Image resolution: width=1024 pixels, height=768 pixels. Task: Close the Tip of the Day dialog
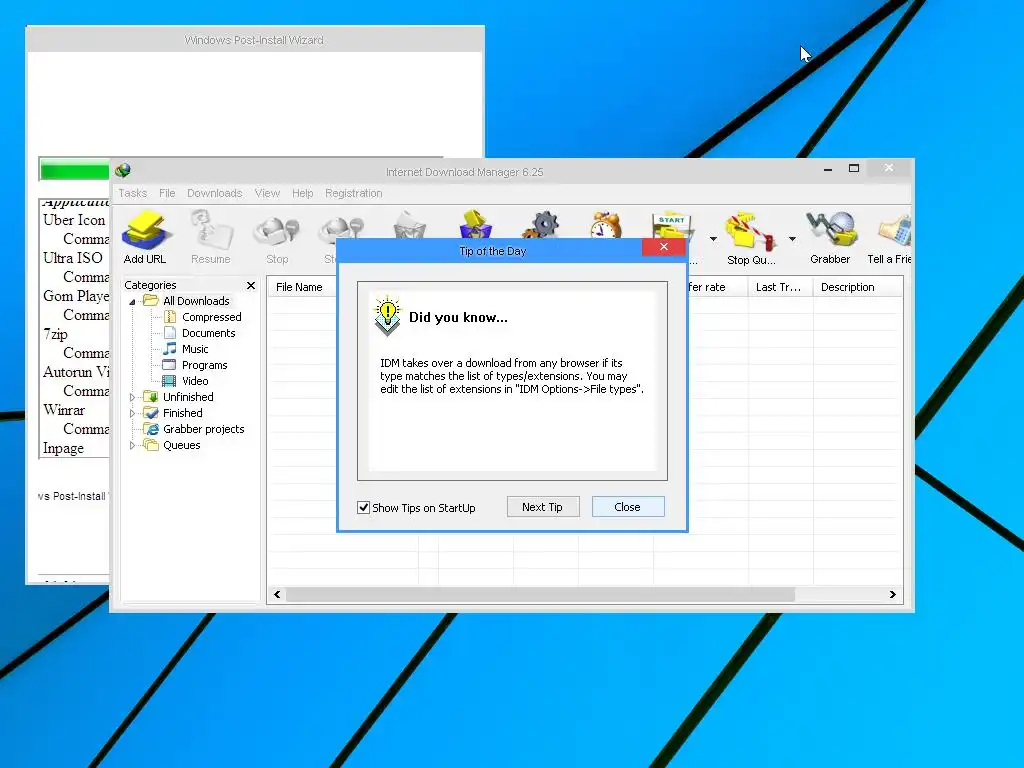[x=664, y=247]
